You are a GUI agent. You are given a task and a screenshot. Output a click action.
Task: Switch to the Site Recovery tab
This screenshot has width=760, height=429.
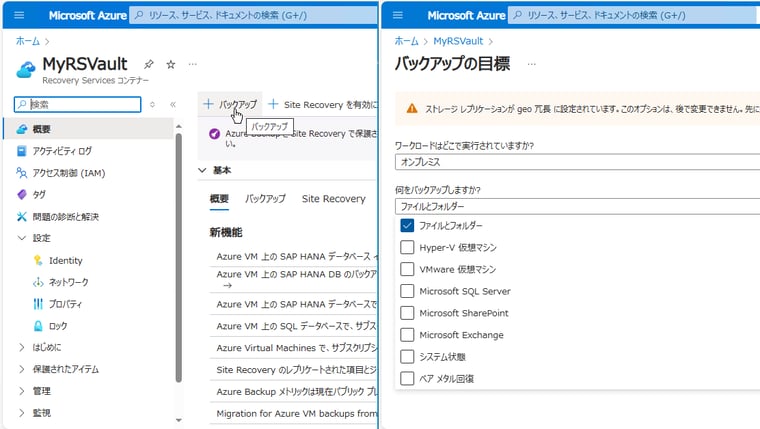[333, 199]
